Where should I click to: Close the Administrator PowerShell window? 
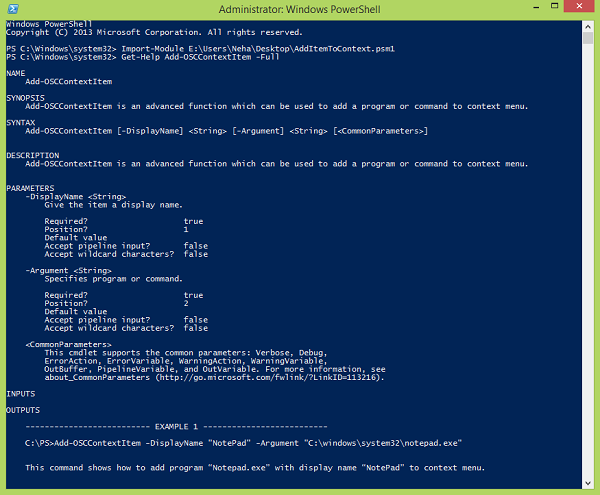577,8
